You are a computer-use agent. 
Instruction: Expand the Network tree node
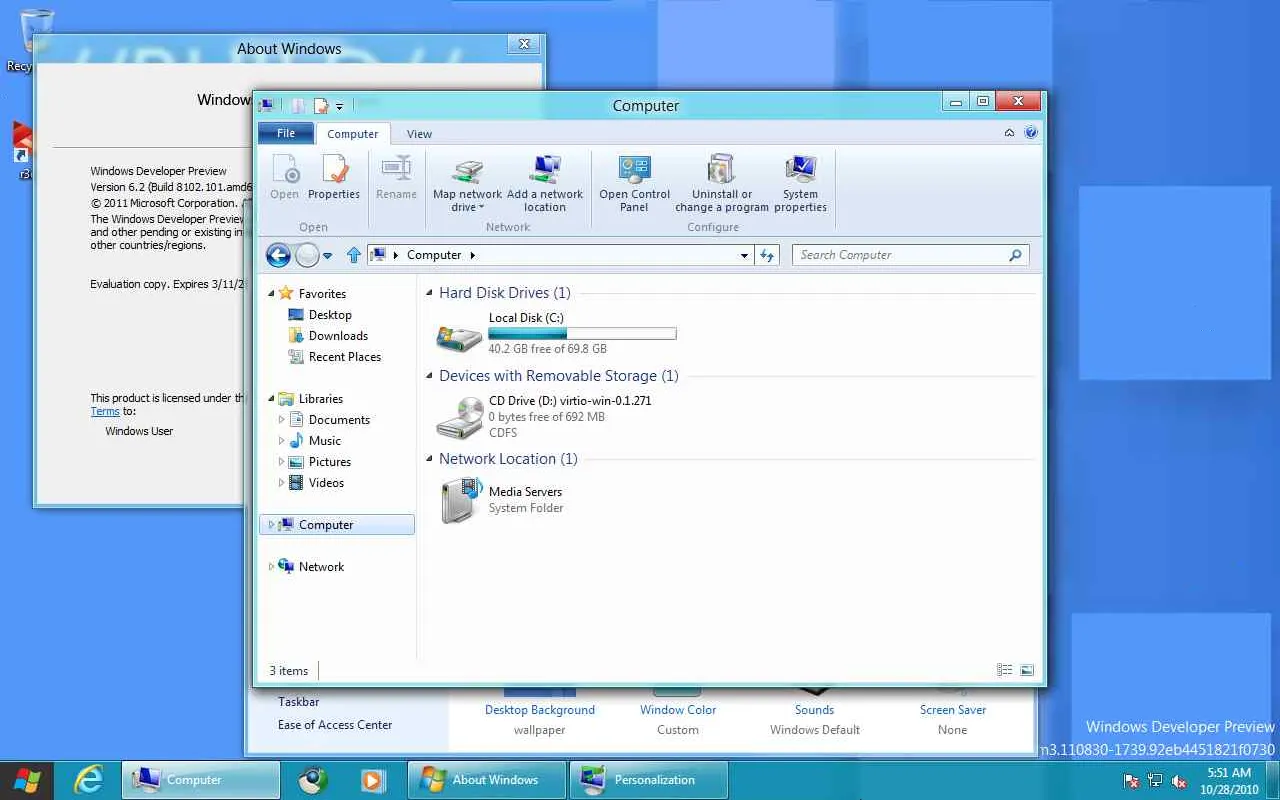tap(270, 567)
